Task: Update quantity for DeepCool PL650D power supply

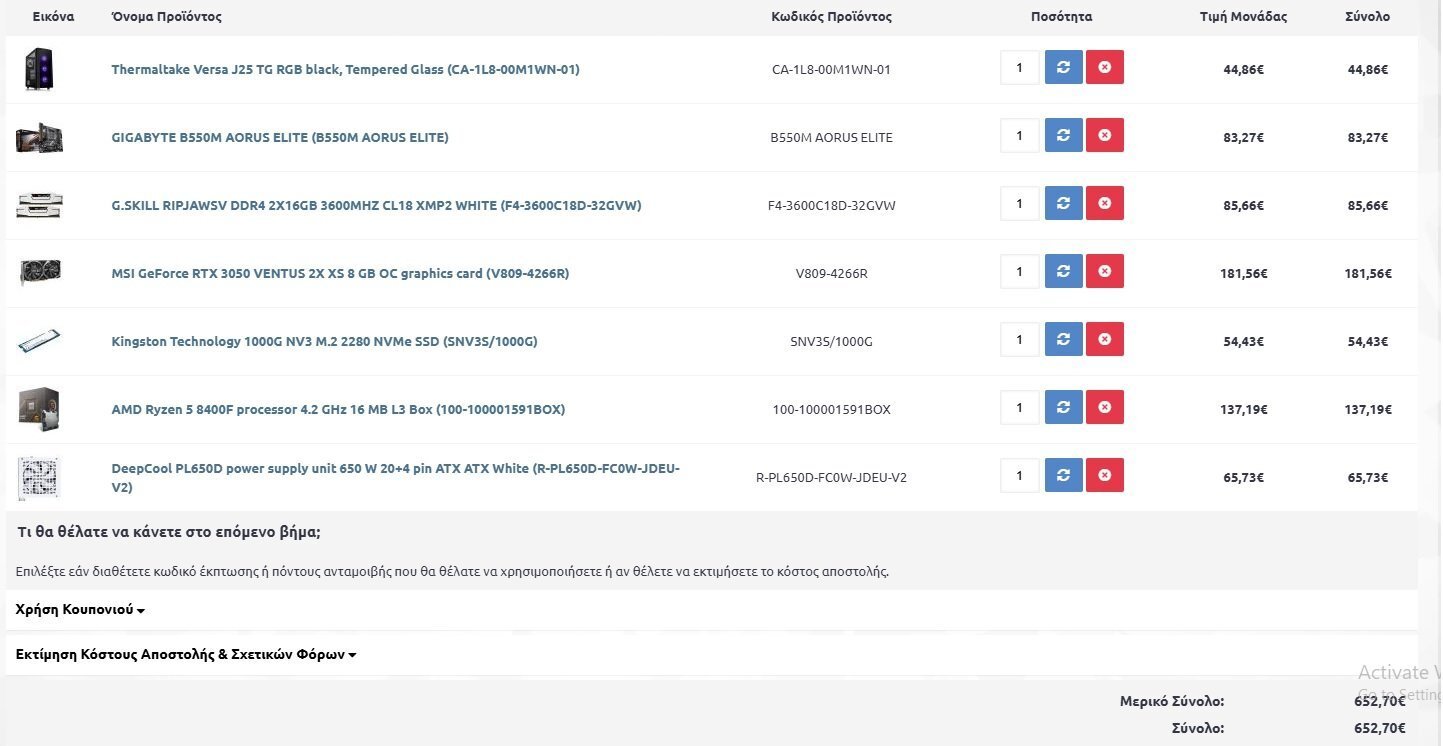Action: pyautogui.click(x=1064, y=475)
